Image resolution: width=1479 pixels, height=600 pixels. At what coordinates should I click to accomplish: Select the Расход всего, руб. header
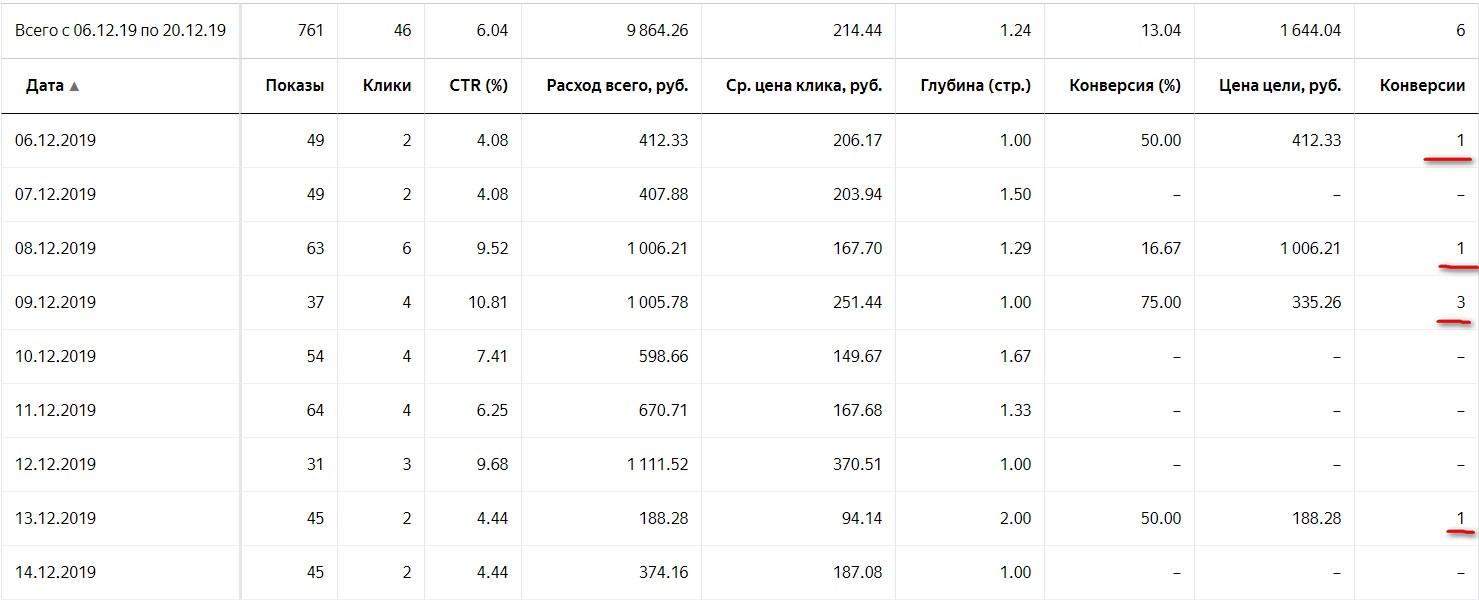[x=617, y=86]
